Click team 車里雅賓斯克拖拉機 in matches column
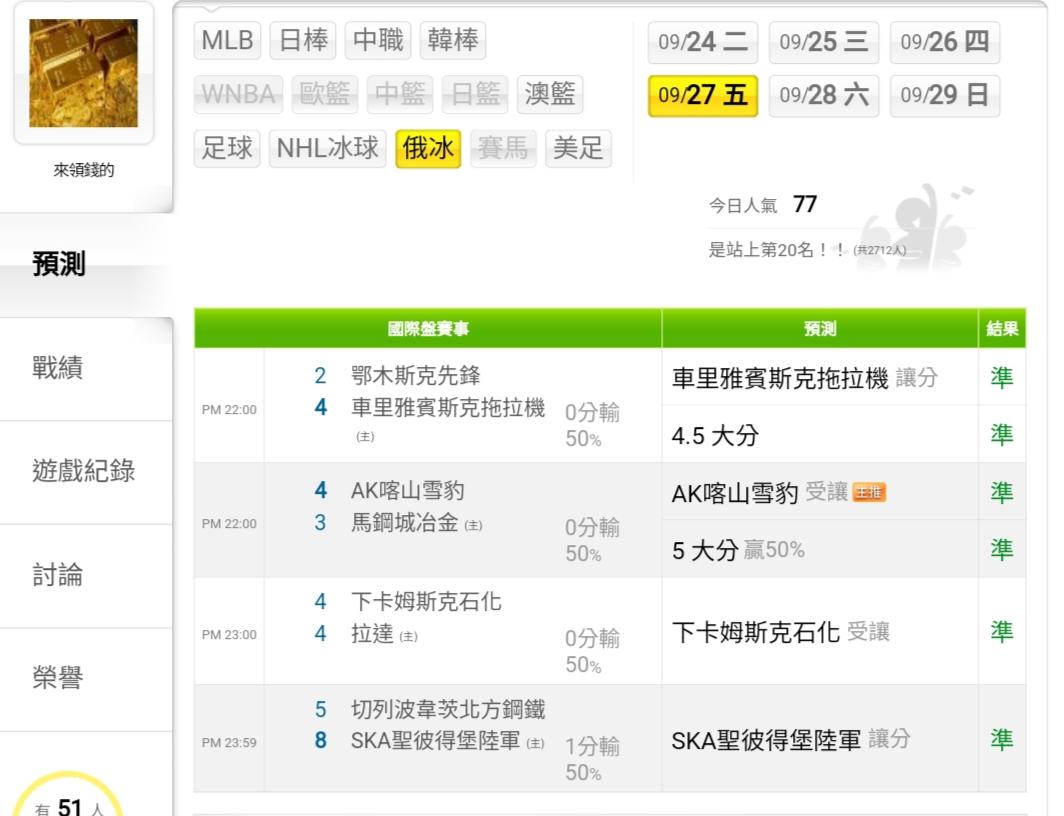 pyautogui.click(x=448, y=408)
